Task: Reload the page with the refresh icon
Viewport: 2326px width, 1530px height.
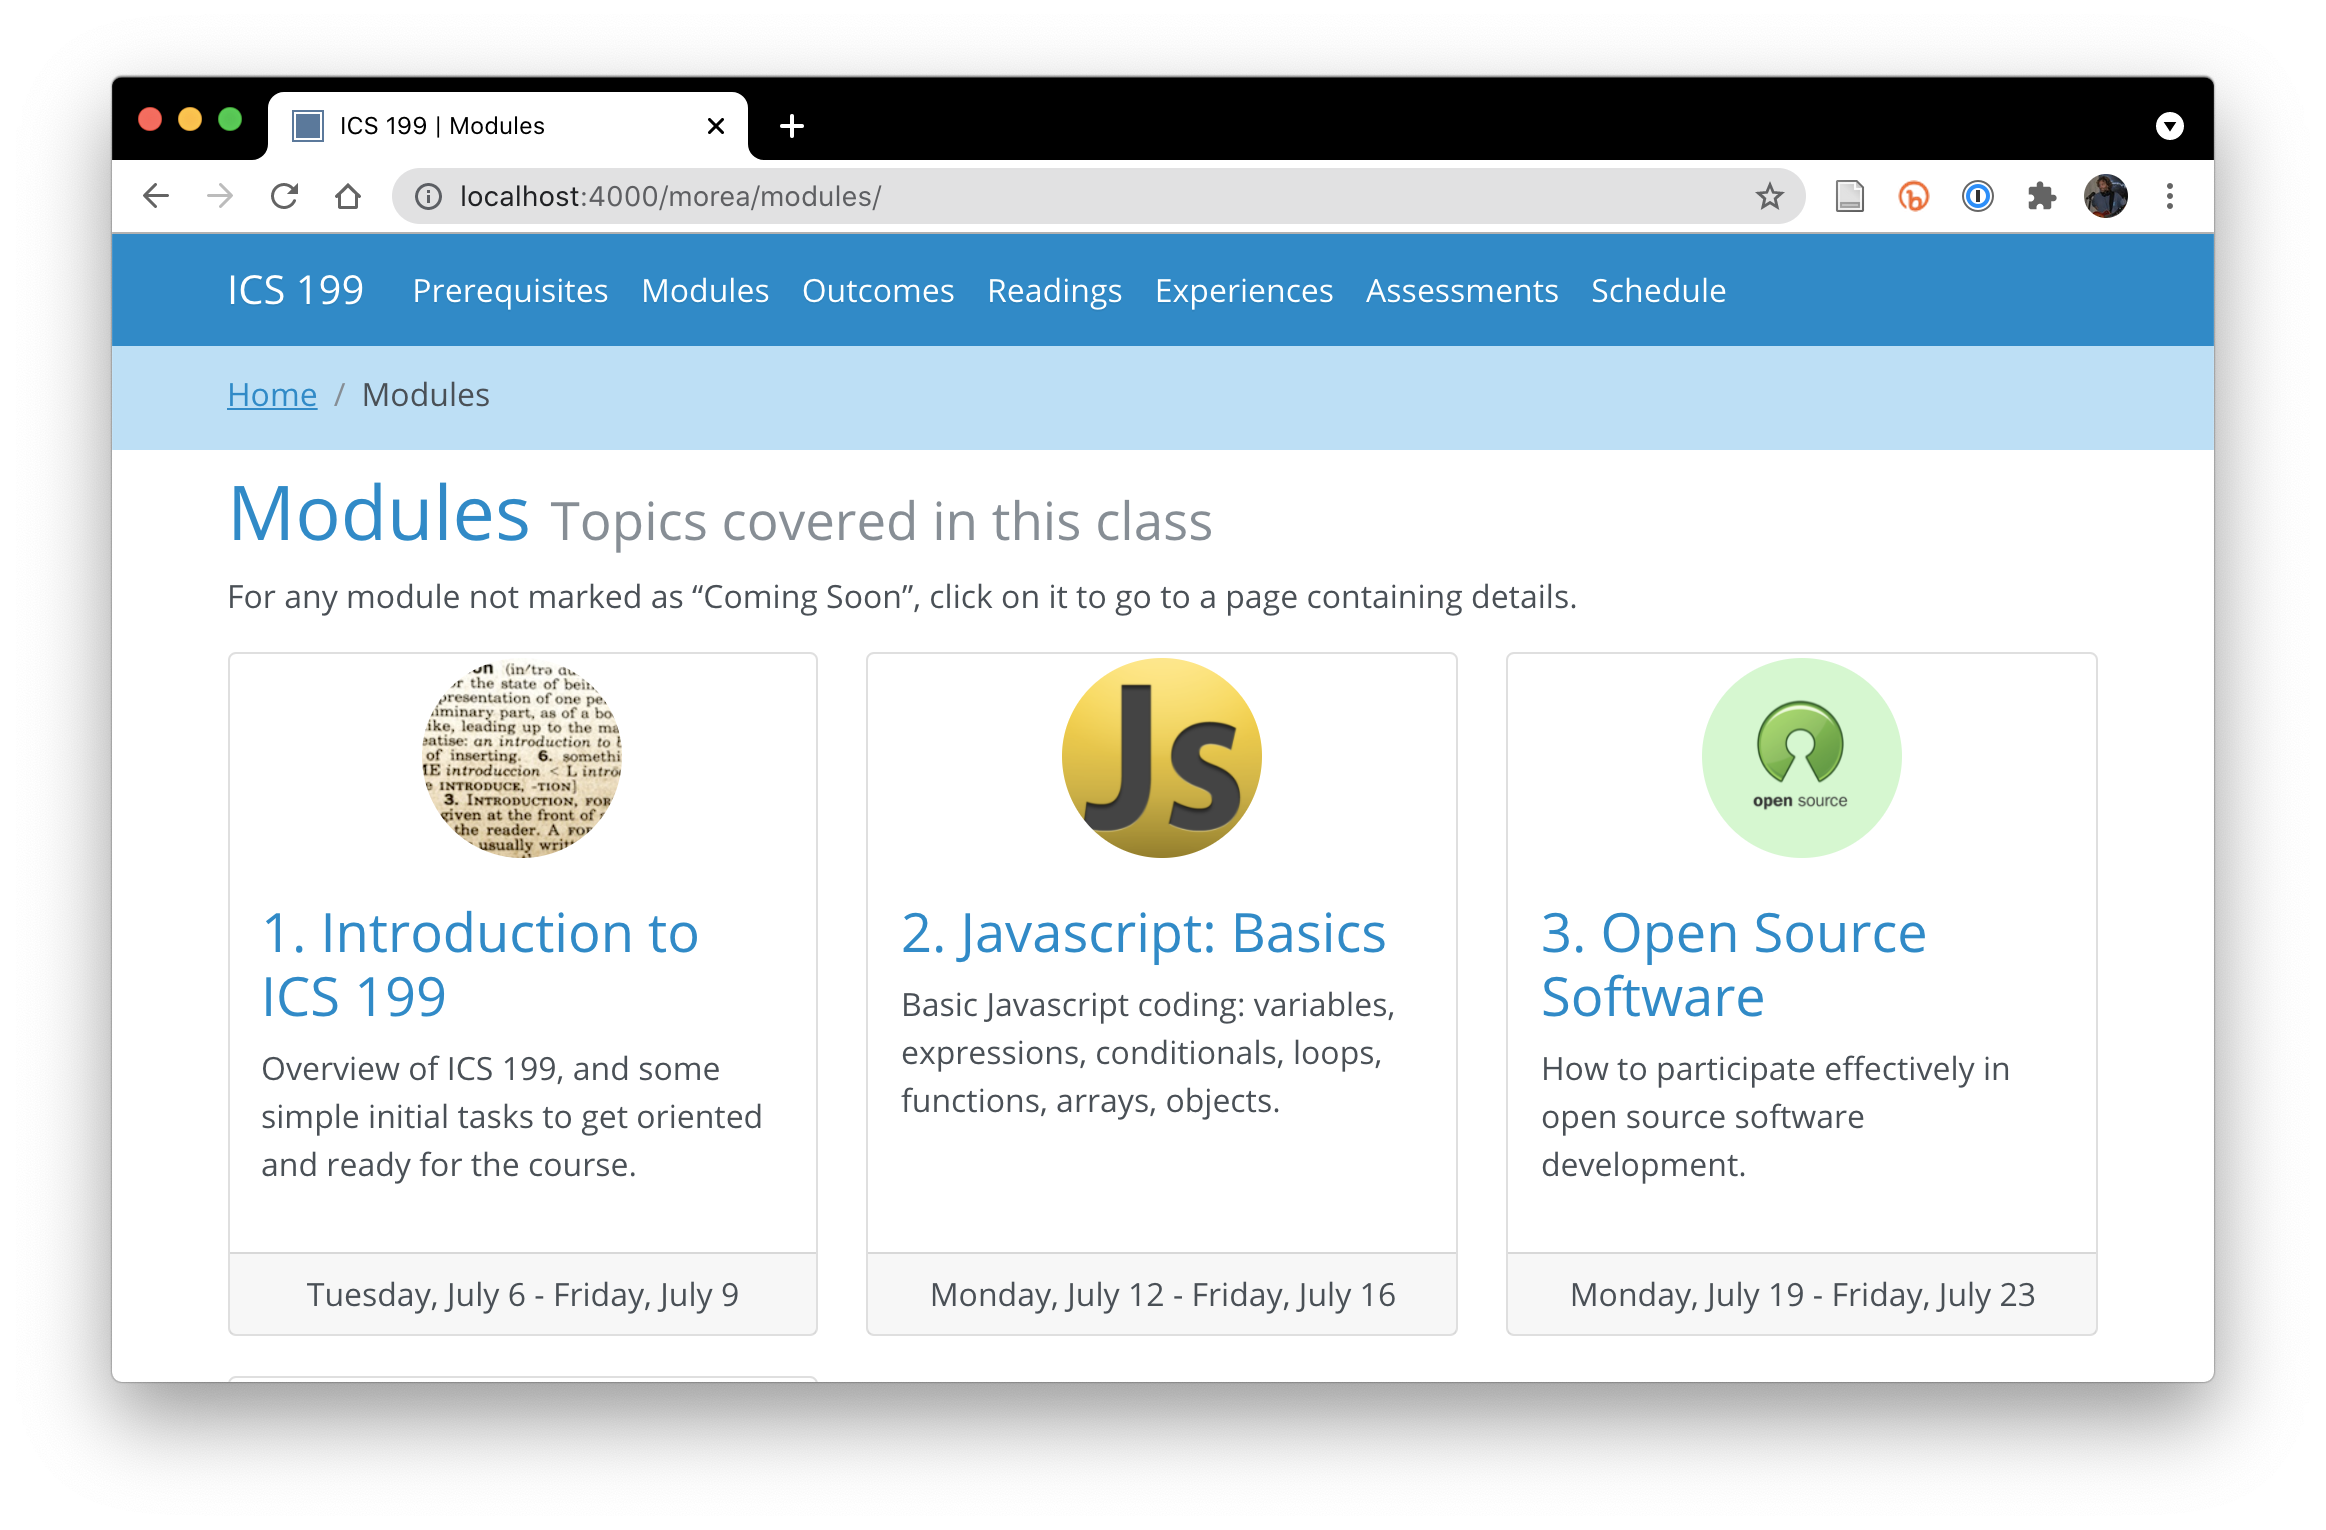Action: tap(285, 196)
